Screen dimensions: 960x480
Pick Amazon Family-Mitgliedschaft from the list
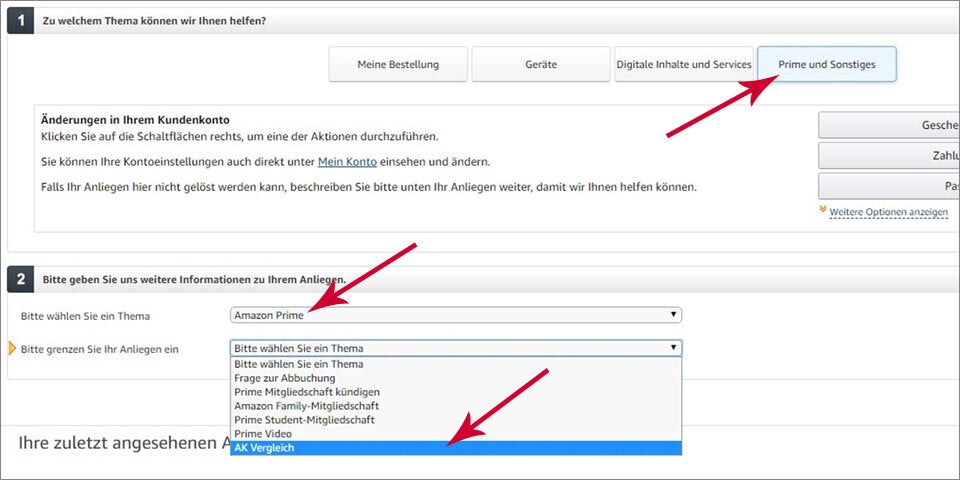click(456, 406)
